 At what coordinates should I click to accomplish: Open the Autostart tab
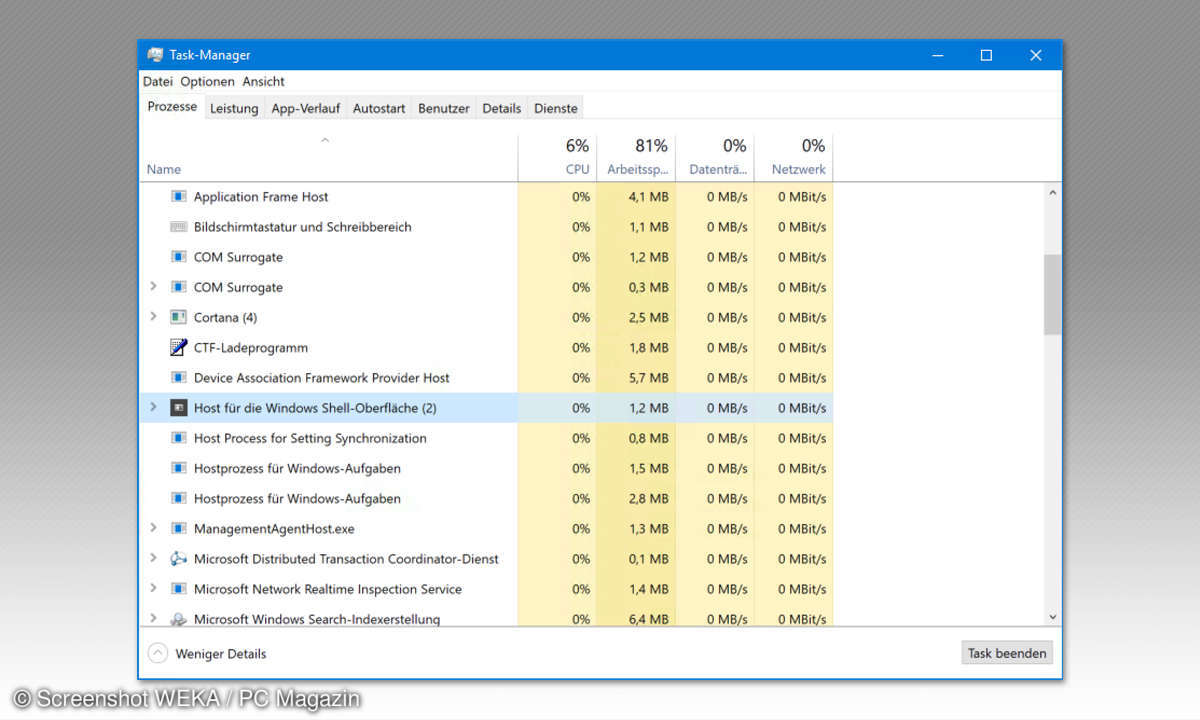pyautogui.click(x=380, y=108)
